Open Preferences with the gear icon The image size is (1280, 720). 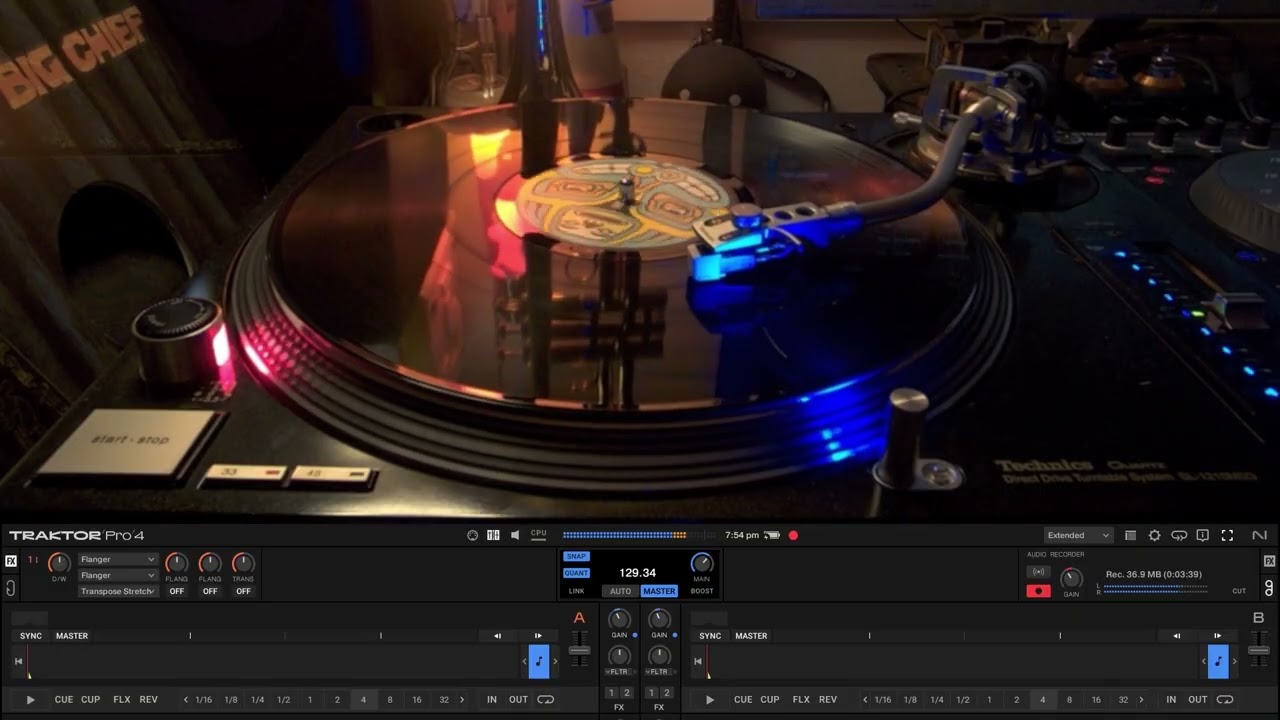(1154, 535)
